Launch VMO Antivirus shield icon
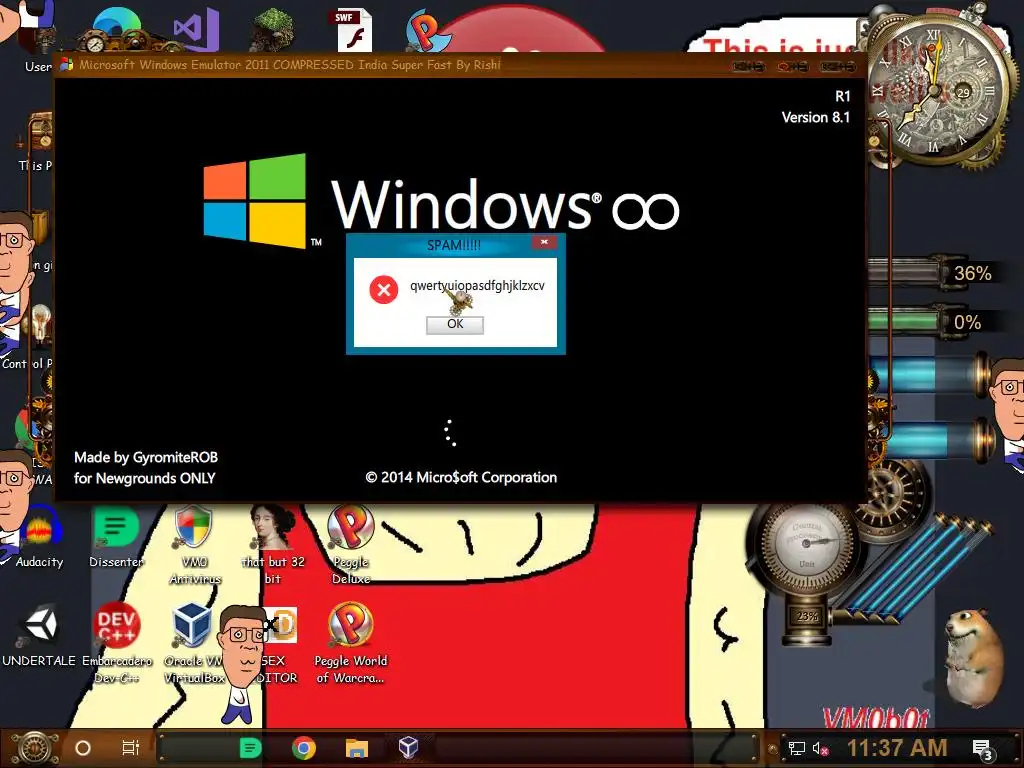Viewport: 1024px width, 768px height. [x=195, y=545]
